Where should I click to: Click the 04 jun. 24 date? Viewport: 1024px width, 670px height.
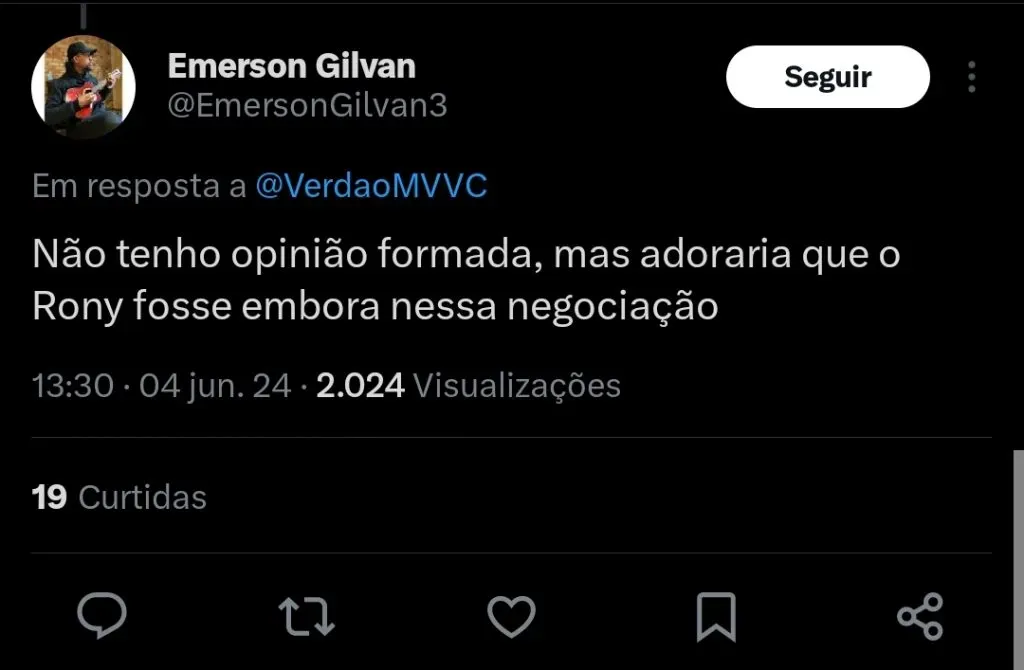pos(215,385)
